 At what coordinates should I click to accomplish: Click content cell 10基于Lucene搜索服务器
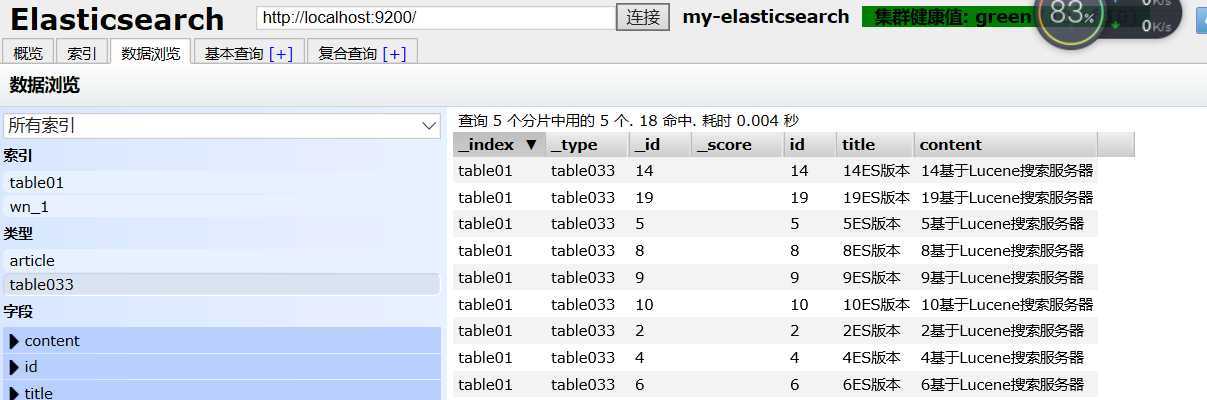pos(1006,304)
